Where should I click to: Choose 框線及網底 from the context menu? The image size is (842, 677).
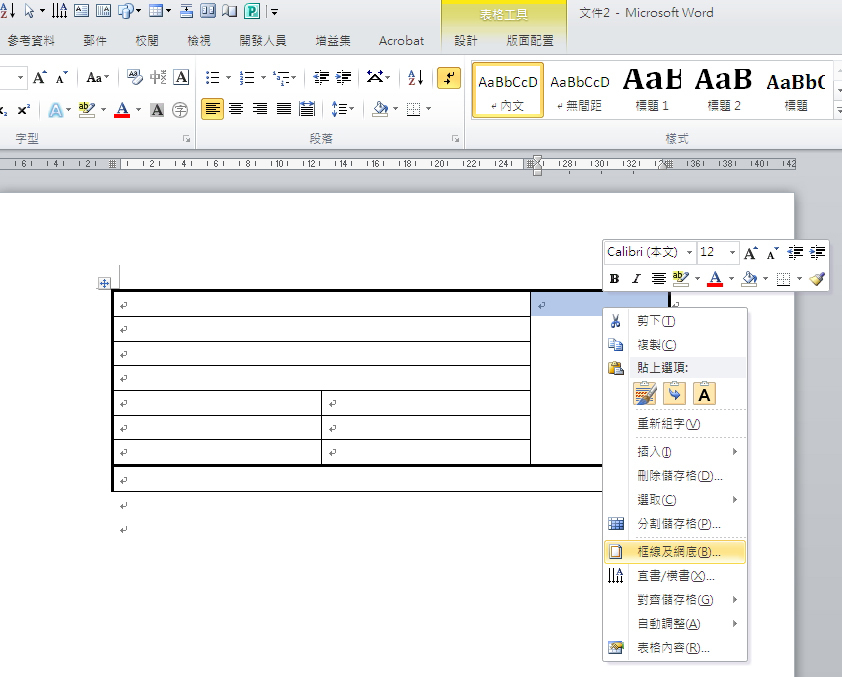click(x=679, y=551)
